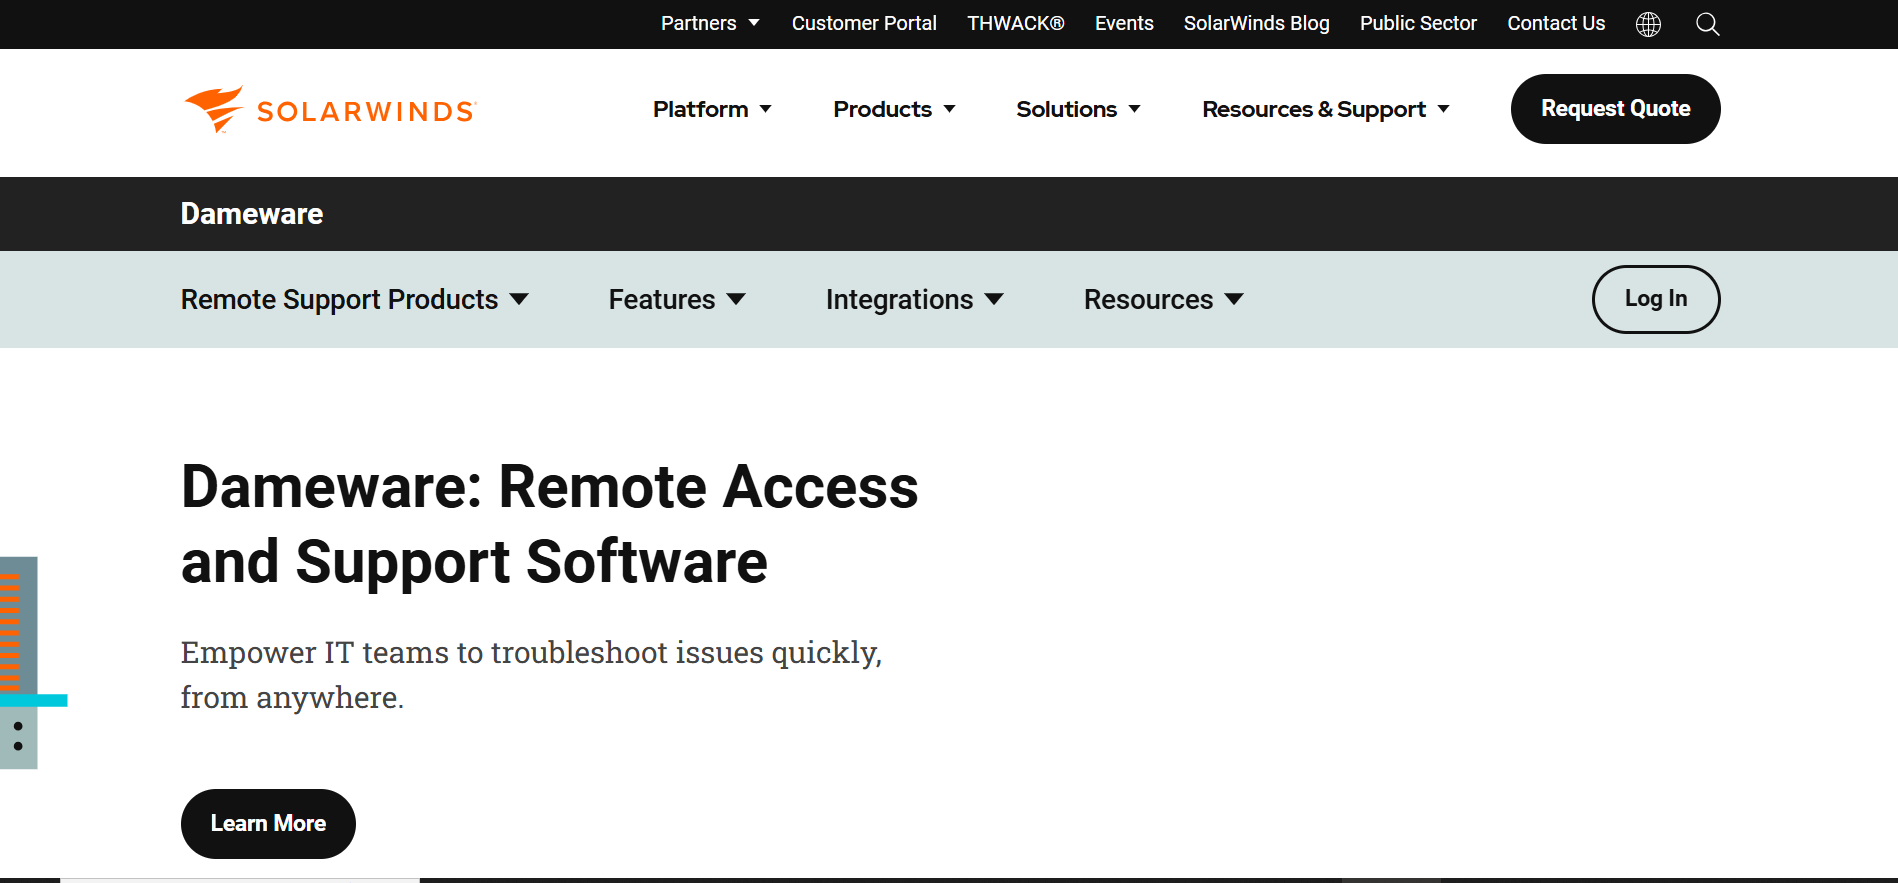The image size is (1898, 883).
Task: Expand the Partners dropdown
Action: click(x=710, y=23)
